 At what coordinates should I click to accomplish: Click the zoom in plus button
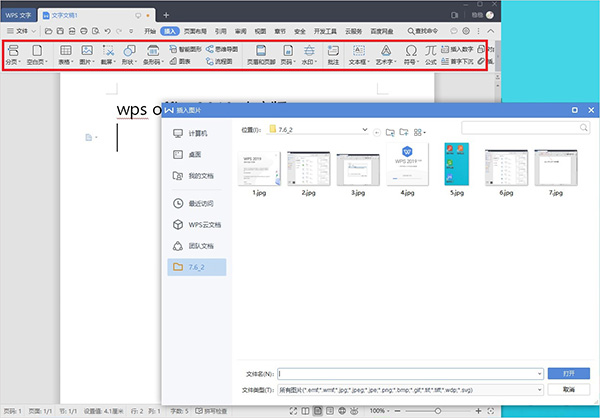pyautogui.click(x=478, y=411)
